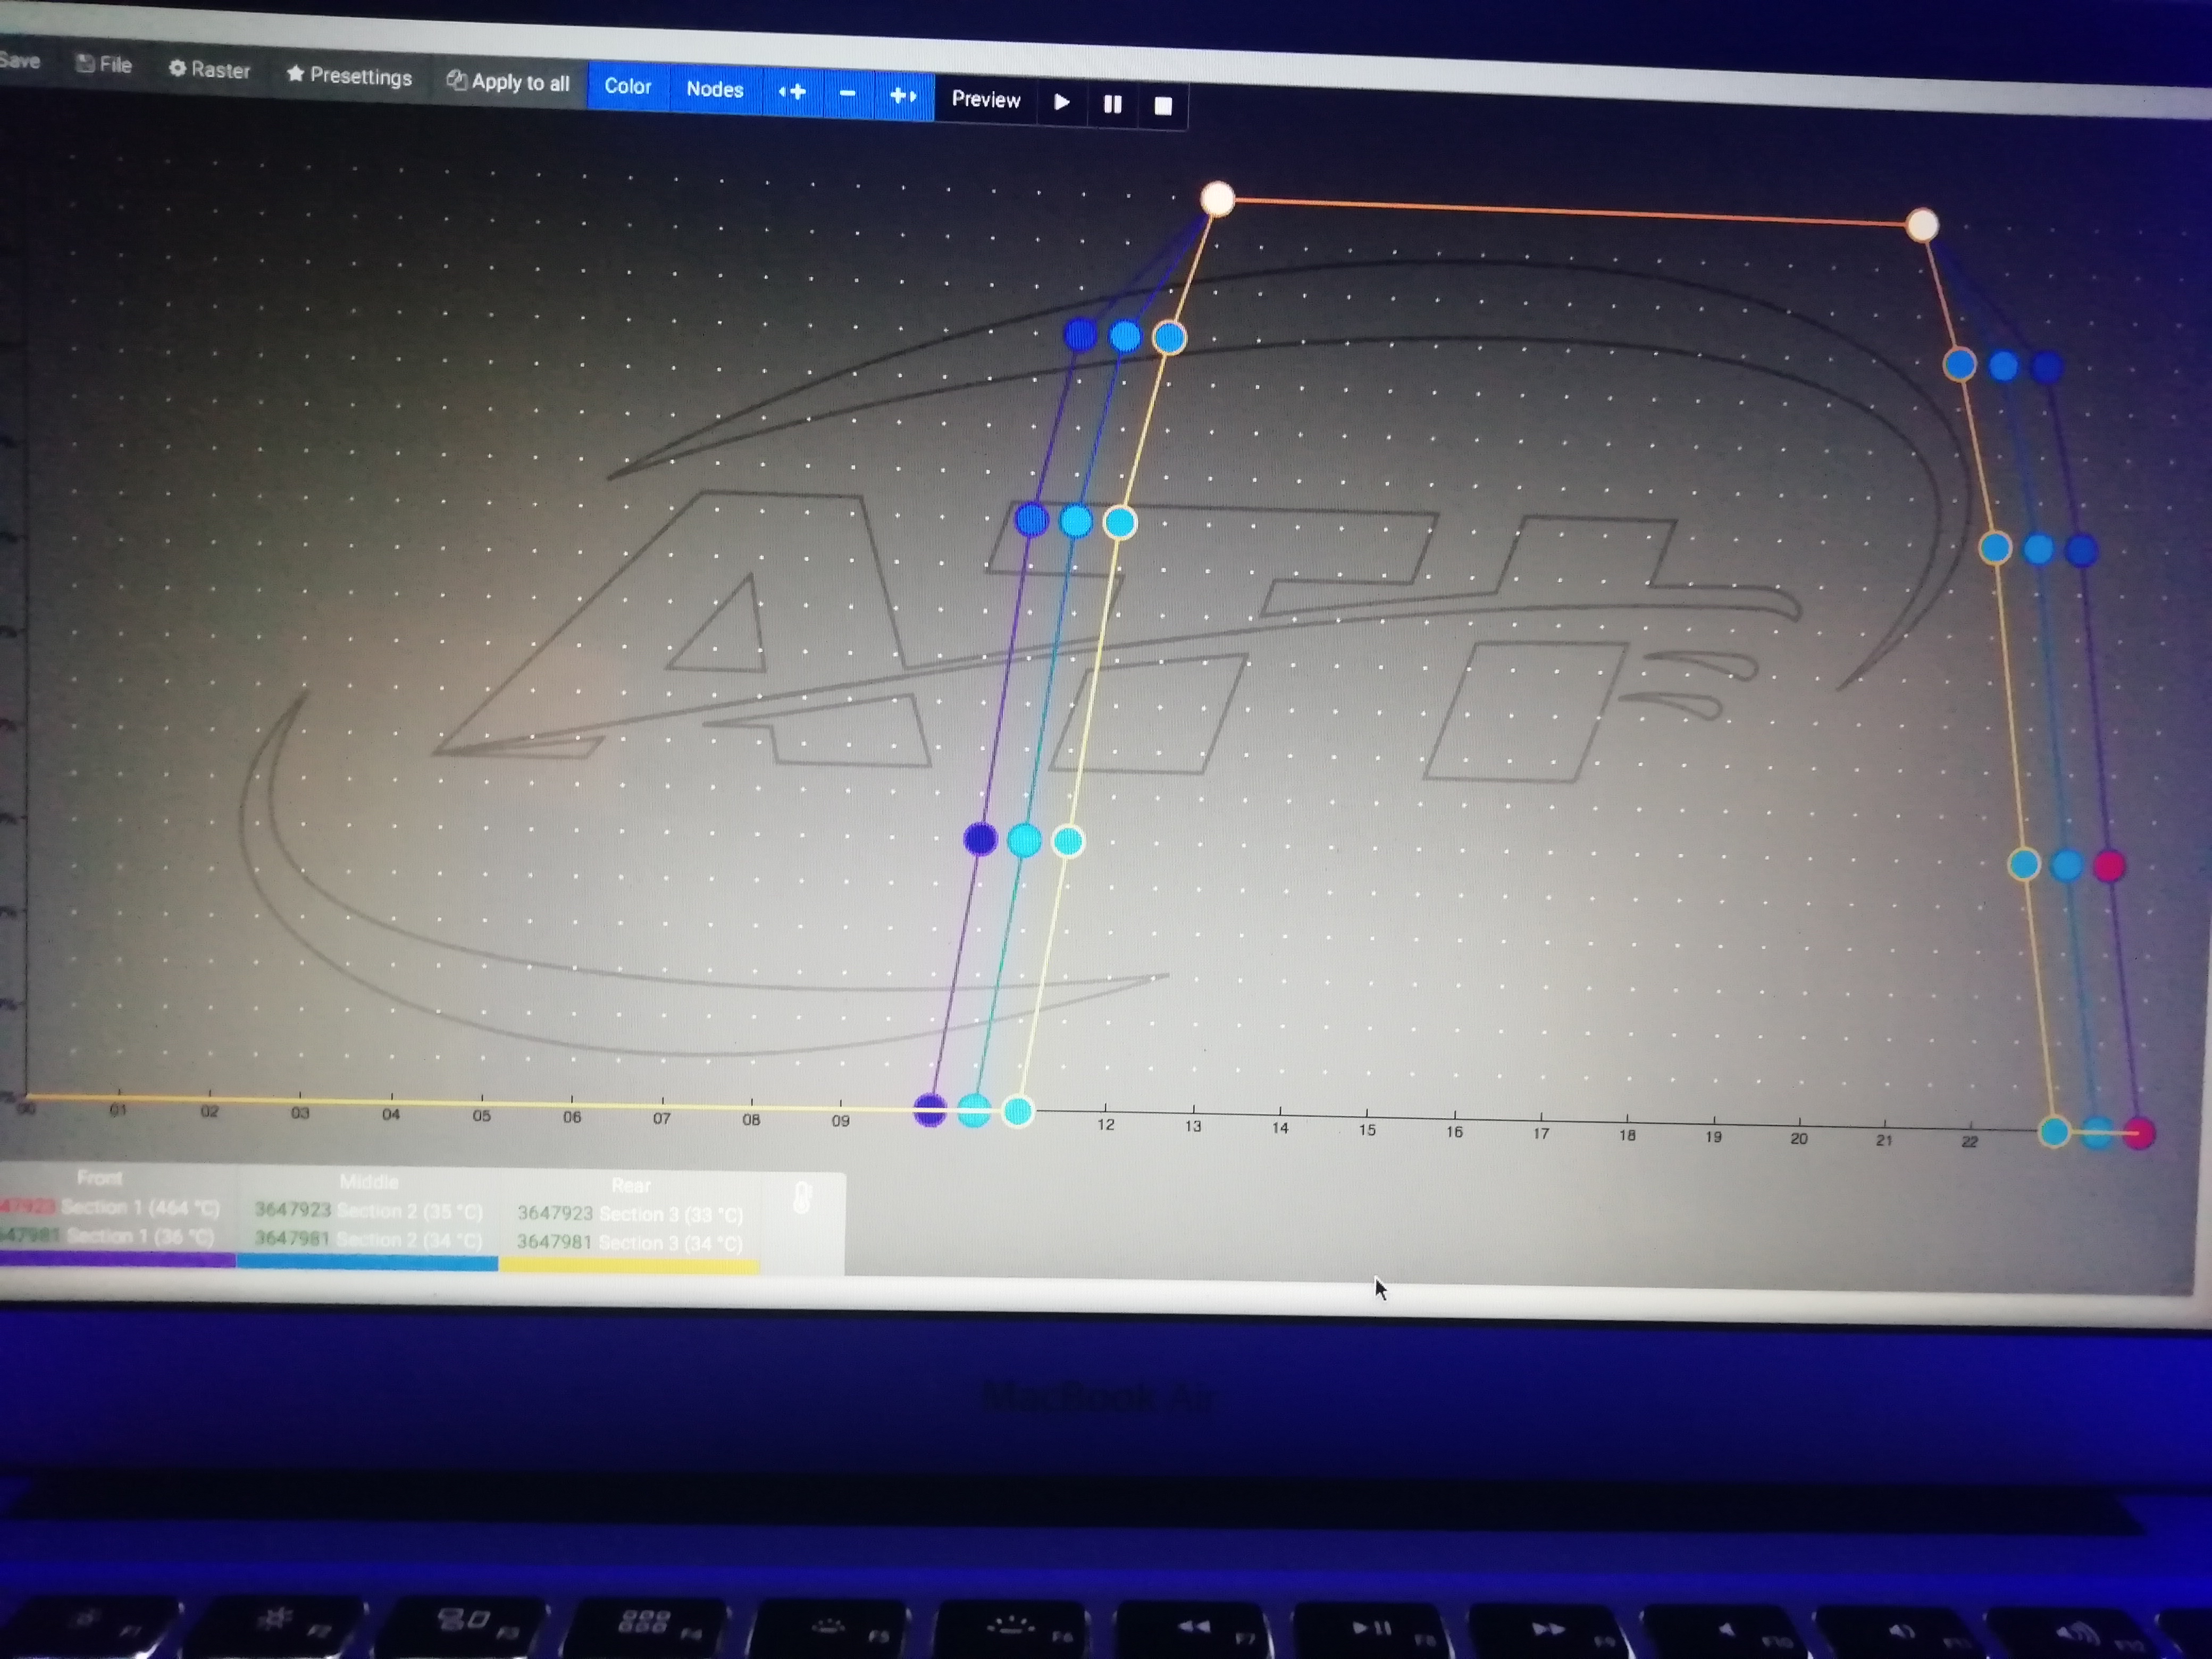Click axis tick label 12
The height and width of the screenshot is (1659, 2212).
(1106, 1125)
